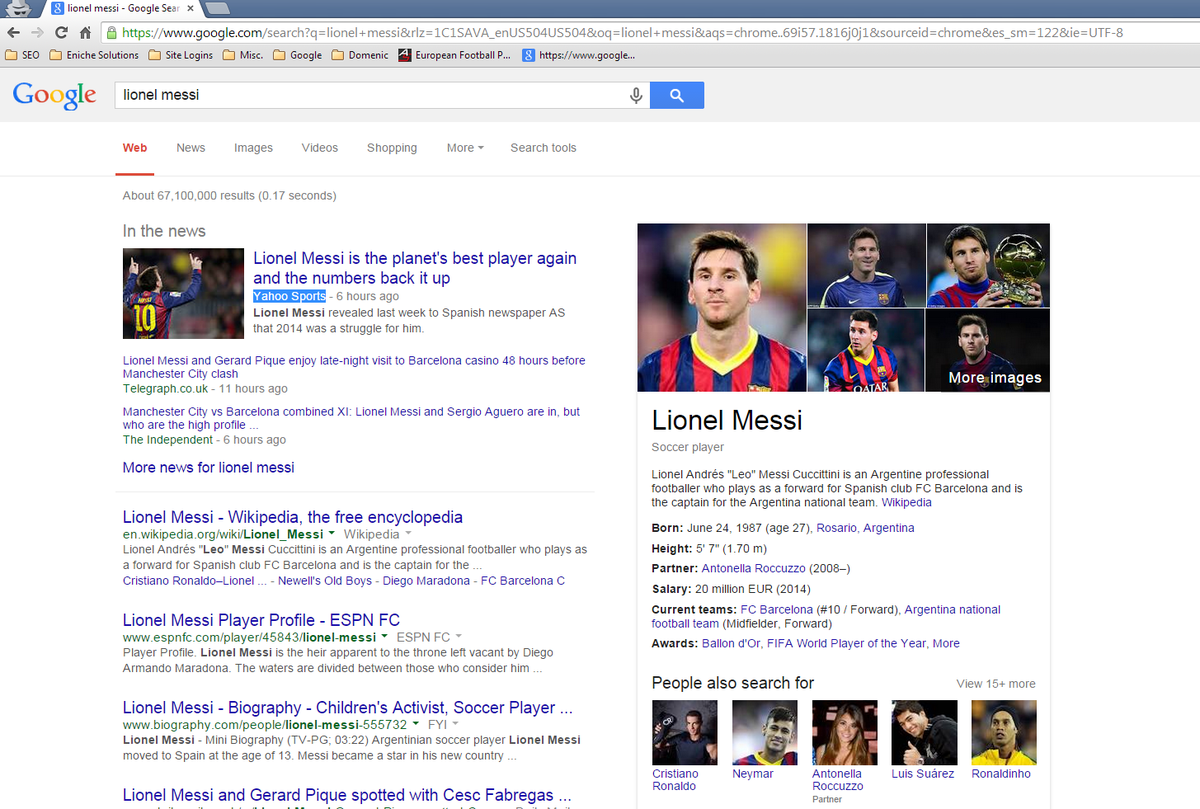Open the Wikipedia result's green URL arrow
This screenshot has width=1200, height=809.
pos(333,535)
